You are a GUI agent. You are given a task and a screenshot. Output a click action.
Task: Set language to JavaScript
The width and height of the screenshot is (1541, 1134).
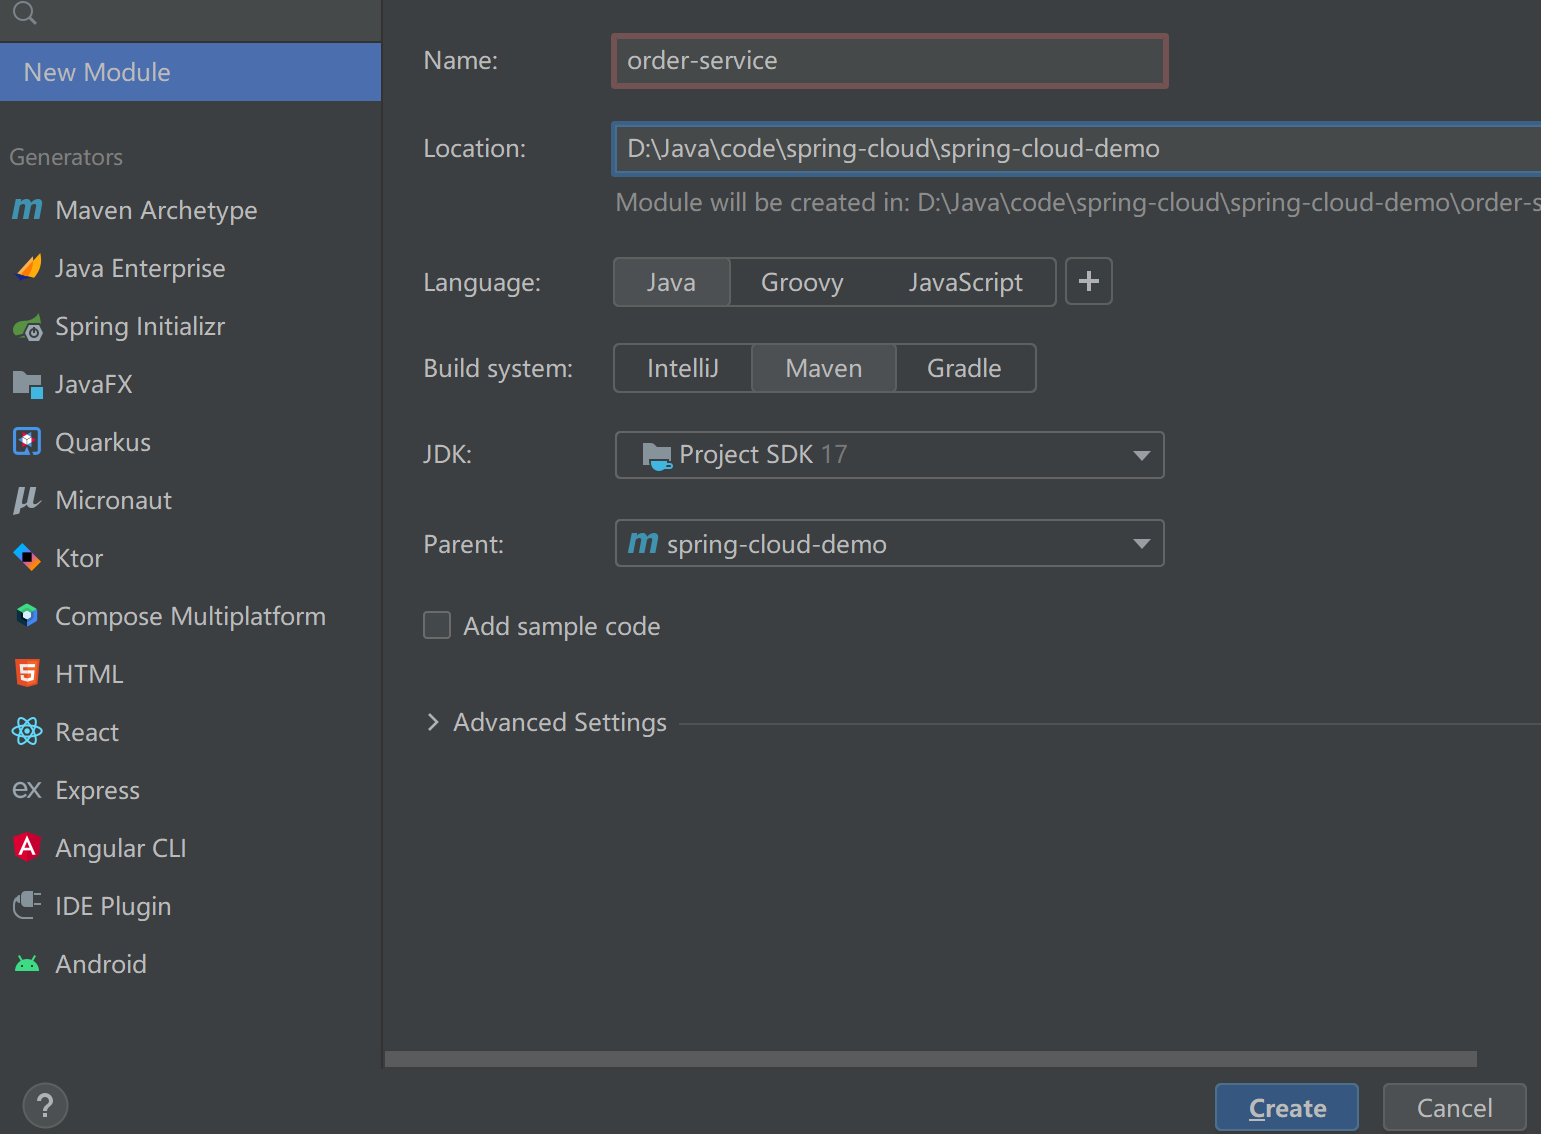pos(965,282)
